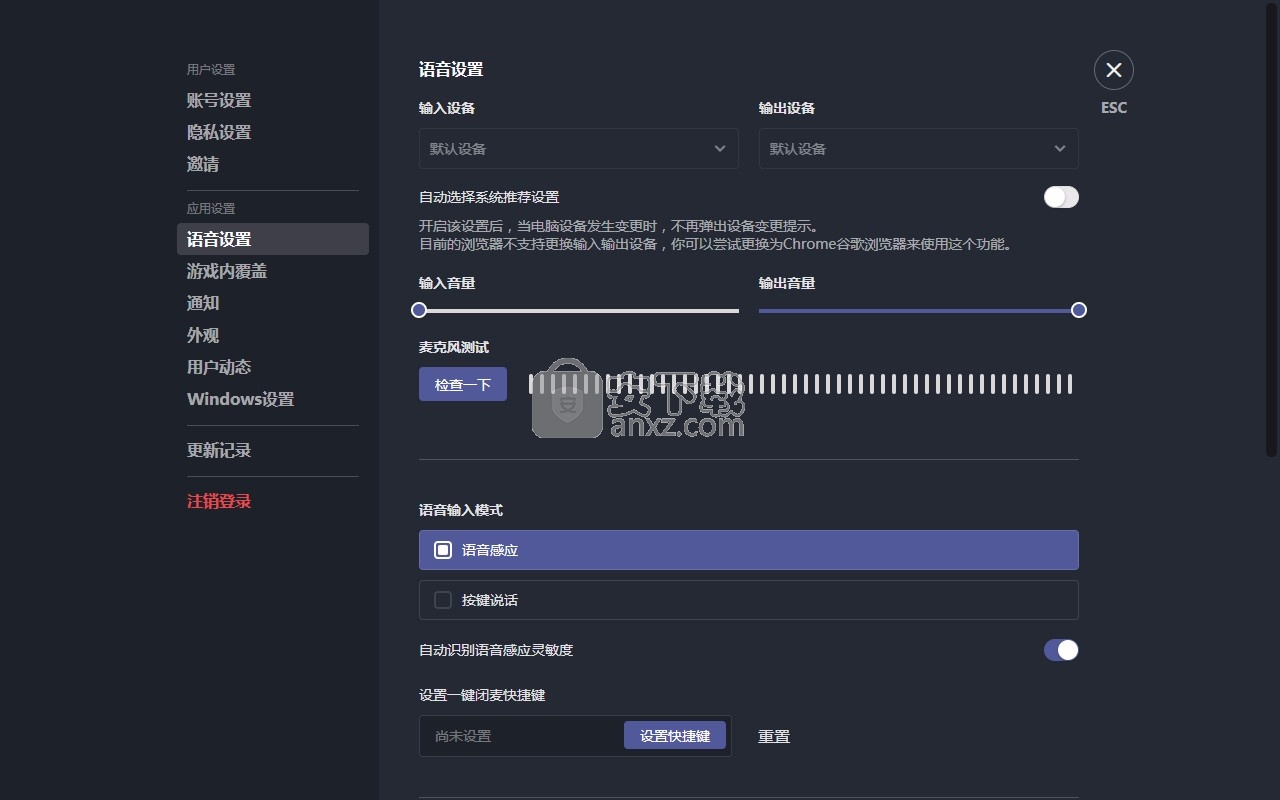Expand the 输出设备 dropdown
The image size is (1280, 800).
point(919,148)
